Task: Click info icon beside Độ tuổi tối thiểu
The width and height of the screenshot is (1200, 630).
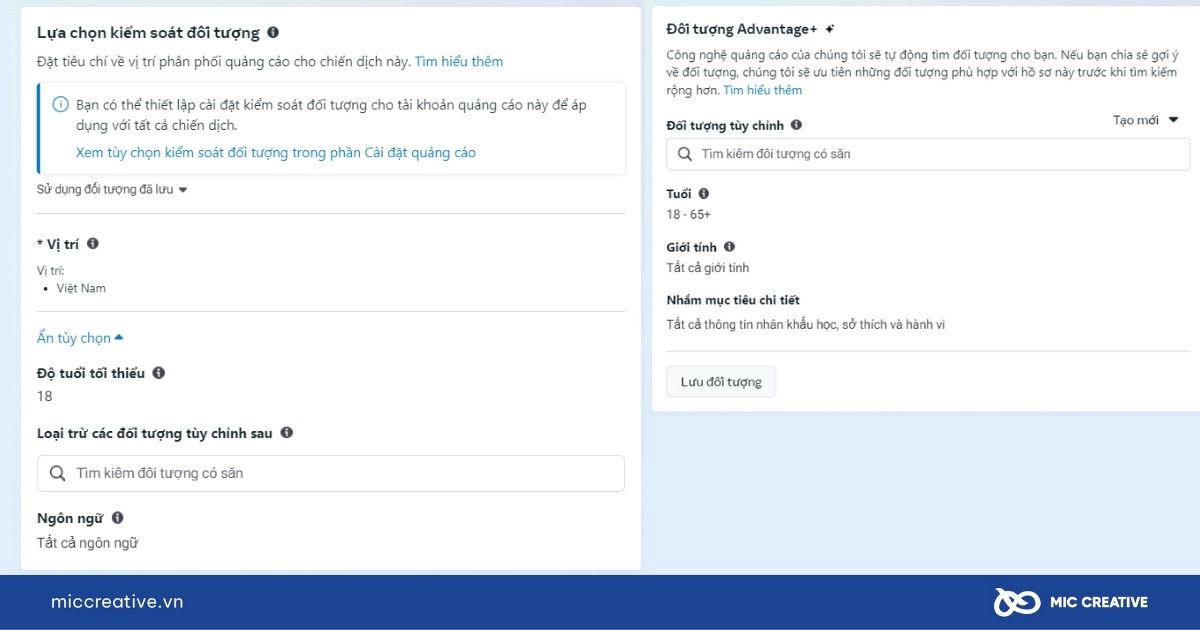Action: (x=159, y=373)
